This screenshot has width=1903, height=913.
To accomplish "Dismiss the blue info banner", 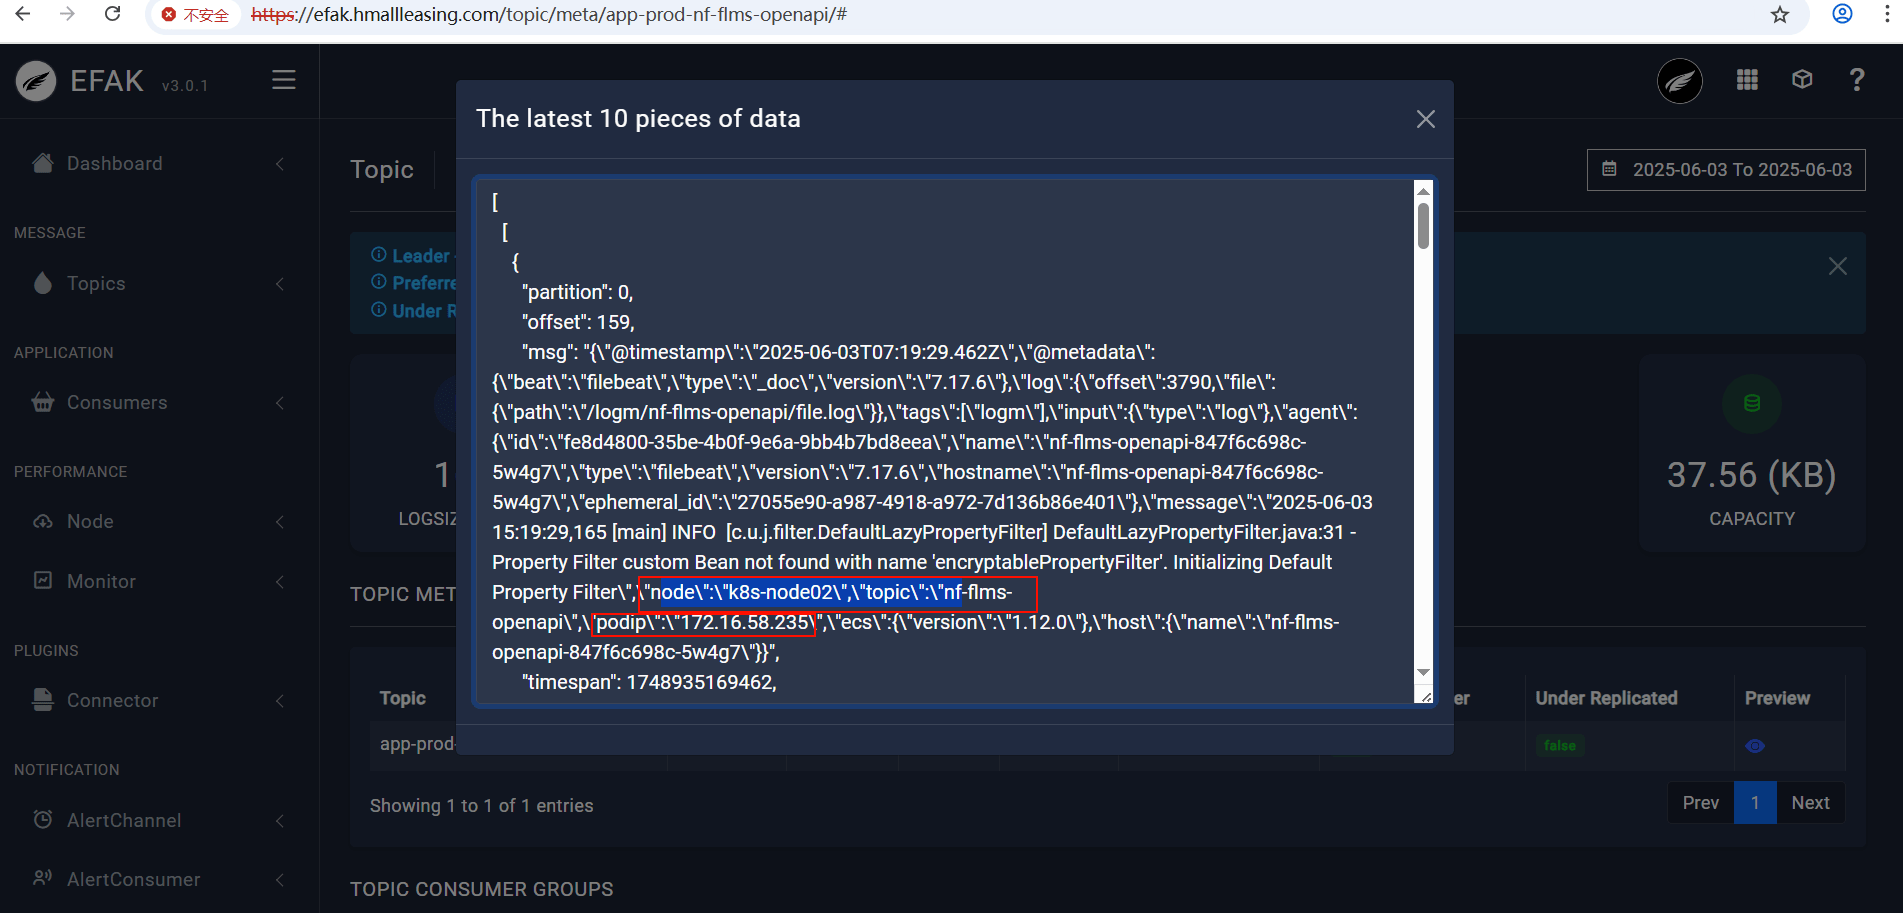I will (1838, 266).
